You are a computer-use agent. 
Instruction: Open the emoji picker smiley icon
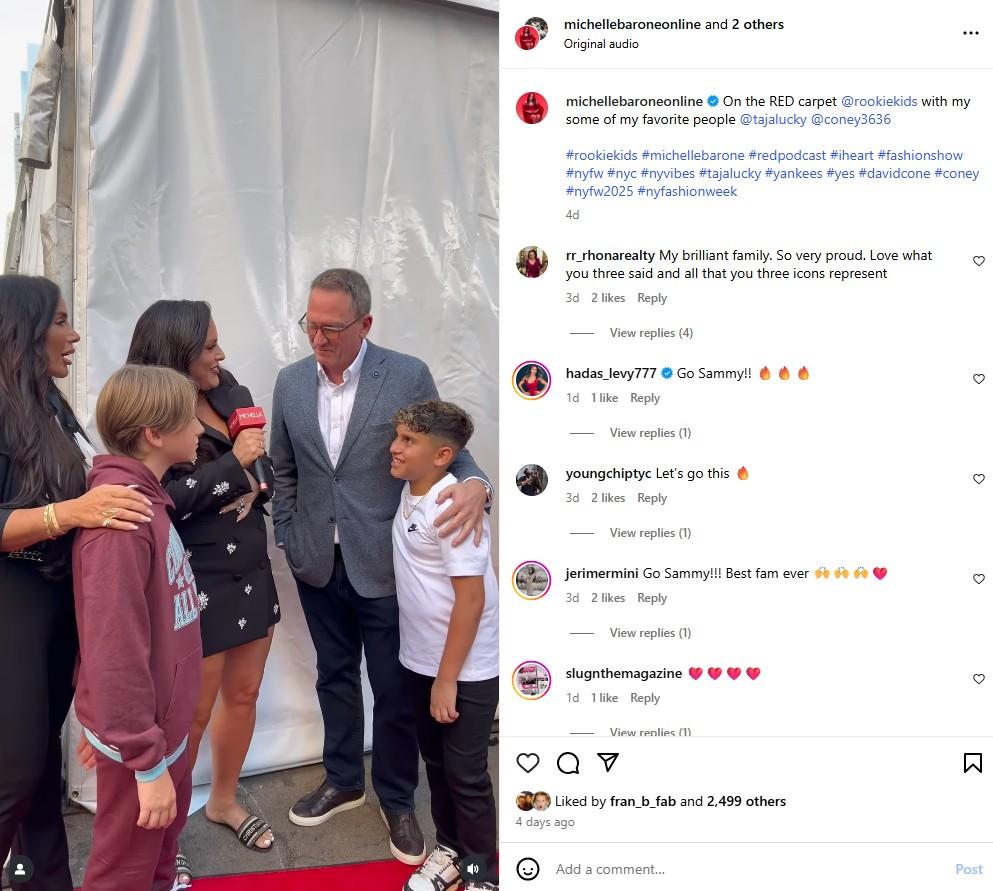(x=528, y=869)
